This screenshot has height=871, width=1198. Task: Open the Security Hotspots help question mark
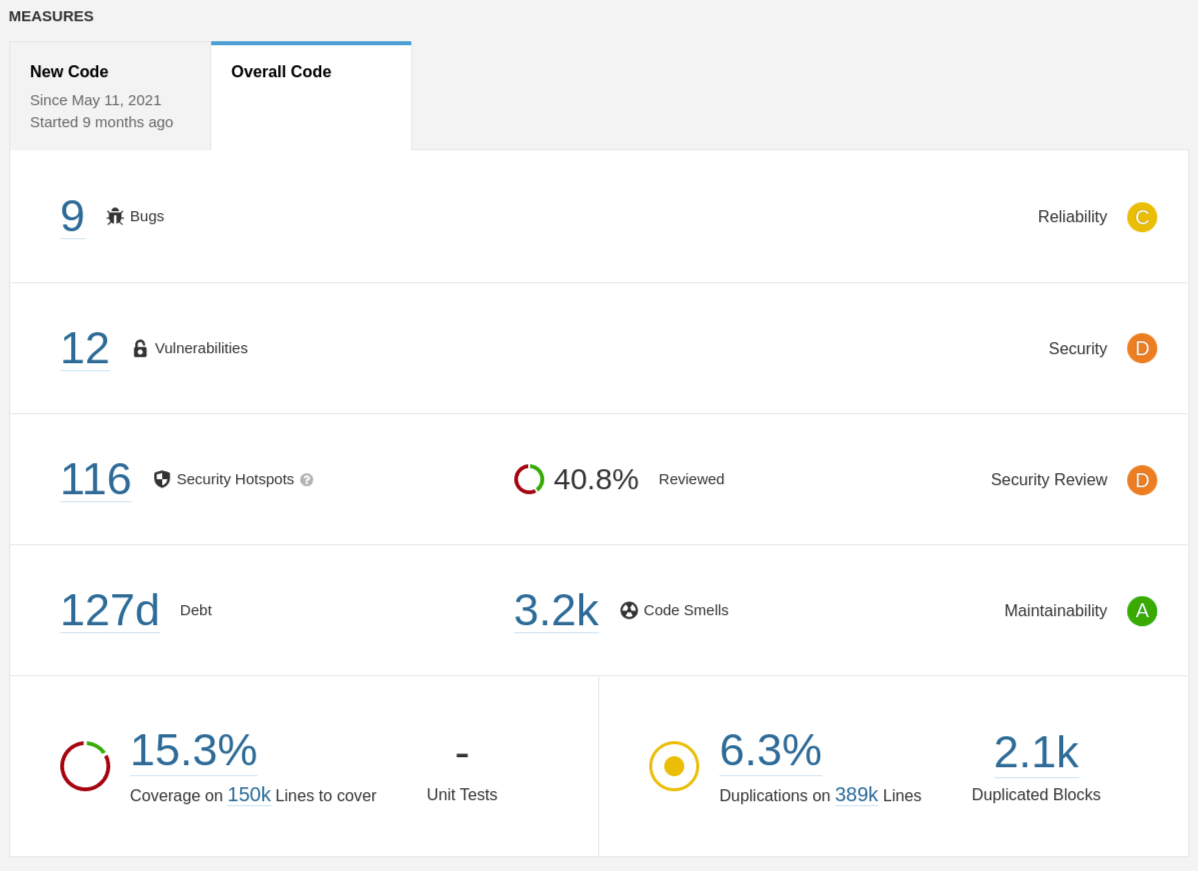coord(307,480)
